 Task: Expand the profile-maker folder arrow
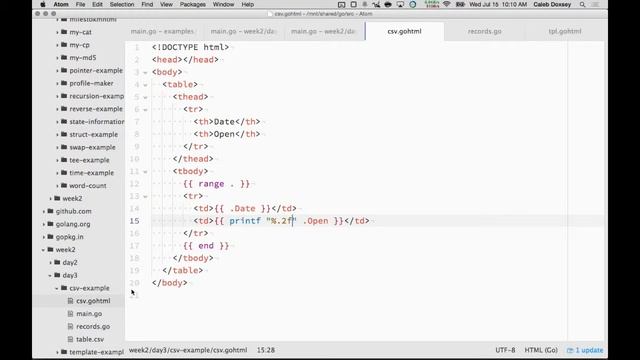point(58,83)
